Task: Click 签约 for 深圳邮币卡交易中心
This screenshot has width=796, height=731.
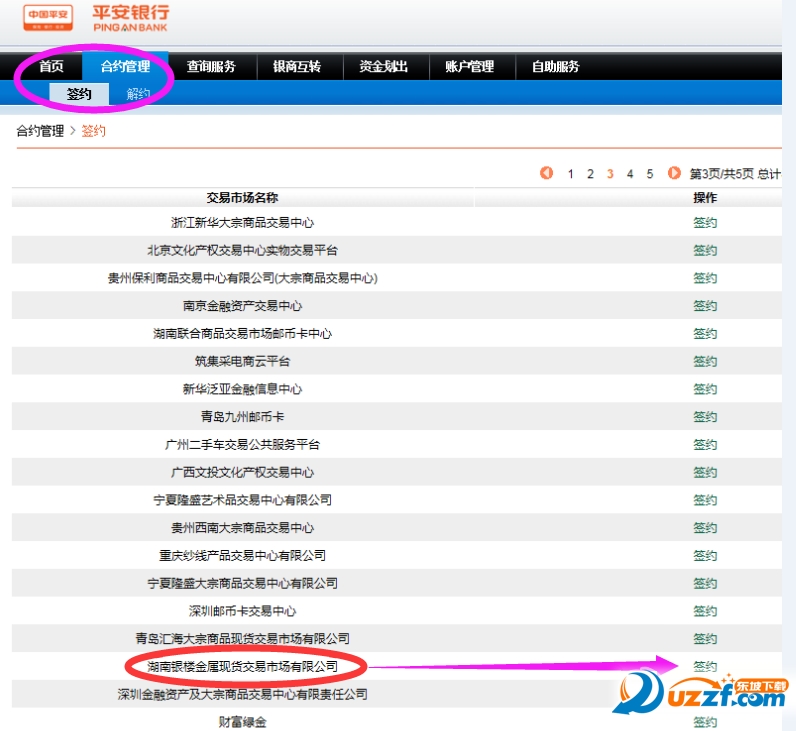Action: coord(705,611)
